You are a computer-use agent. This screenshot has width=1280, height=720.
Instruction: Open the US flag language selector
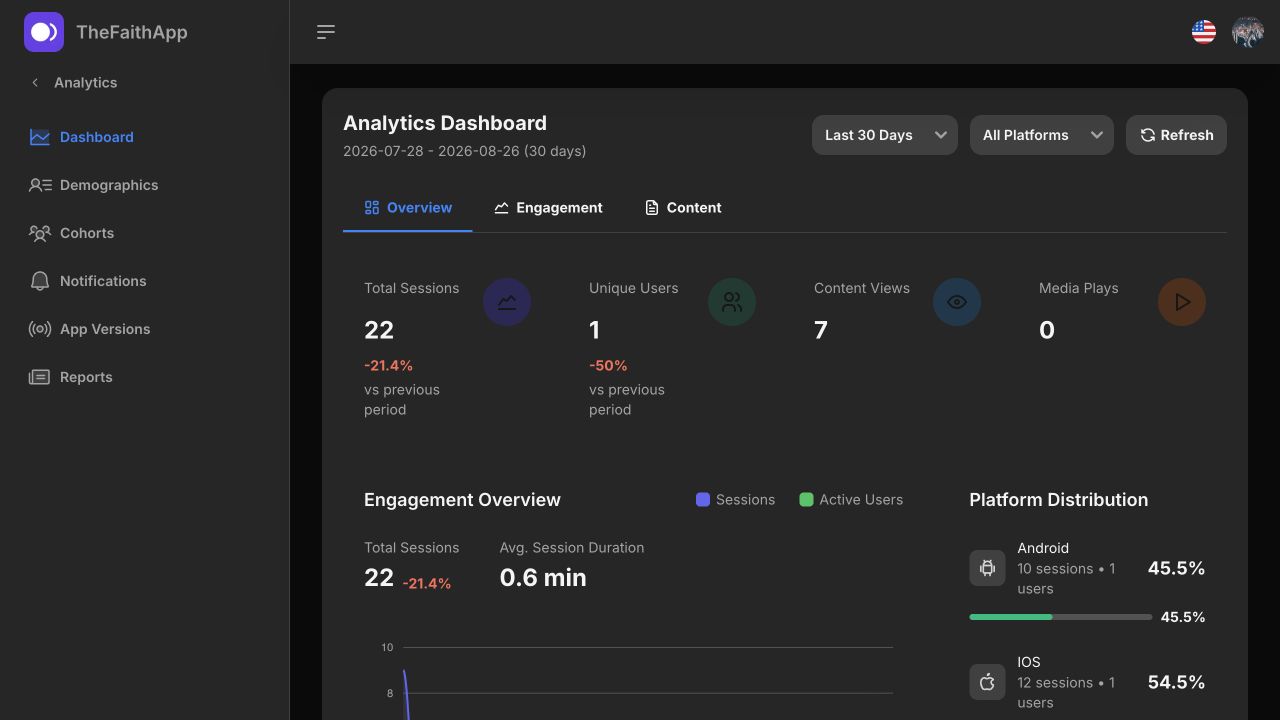click(x=1204, y=32)
